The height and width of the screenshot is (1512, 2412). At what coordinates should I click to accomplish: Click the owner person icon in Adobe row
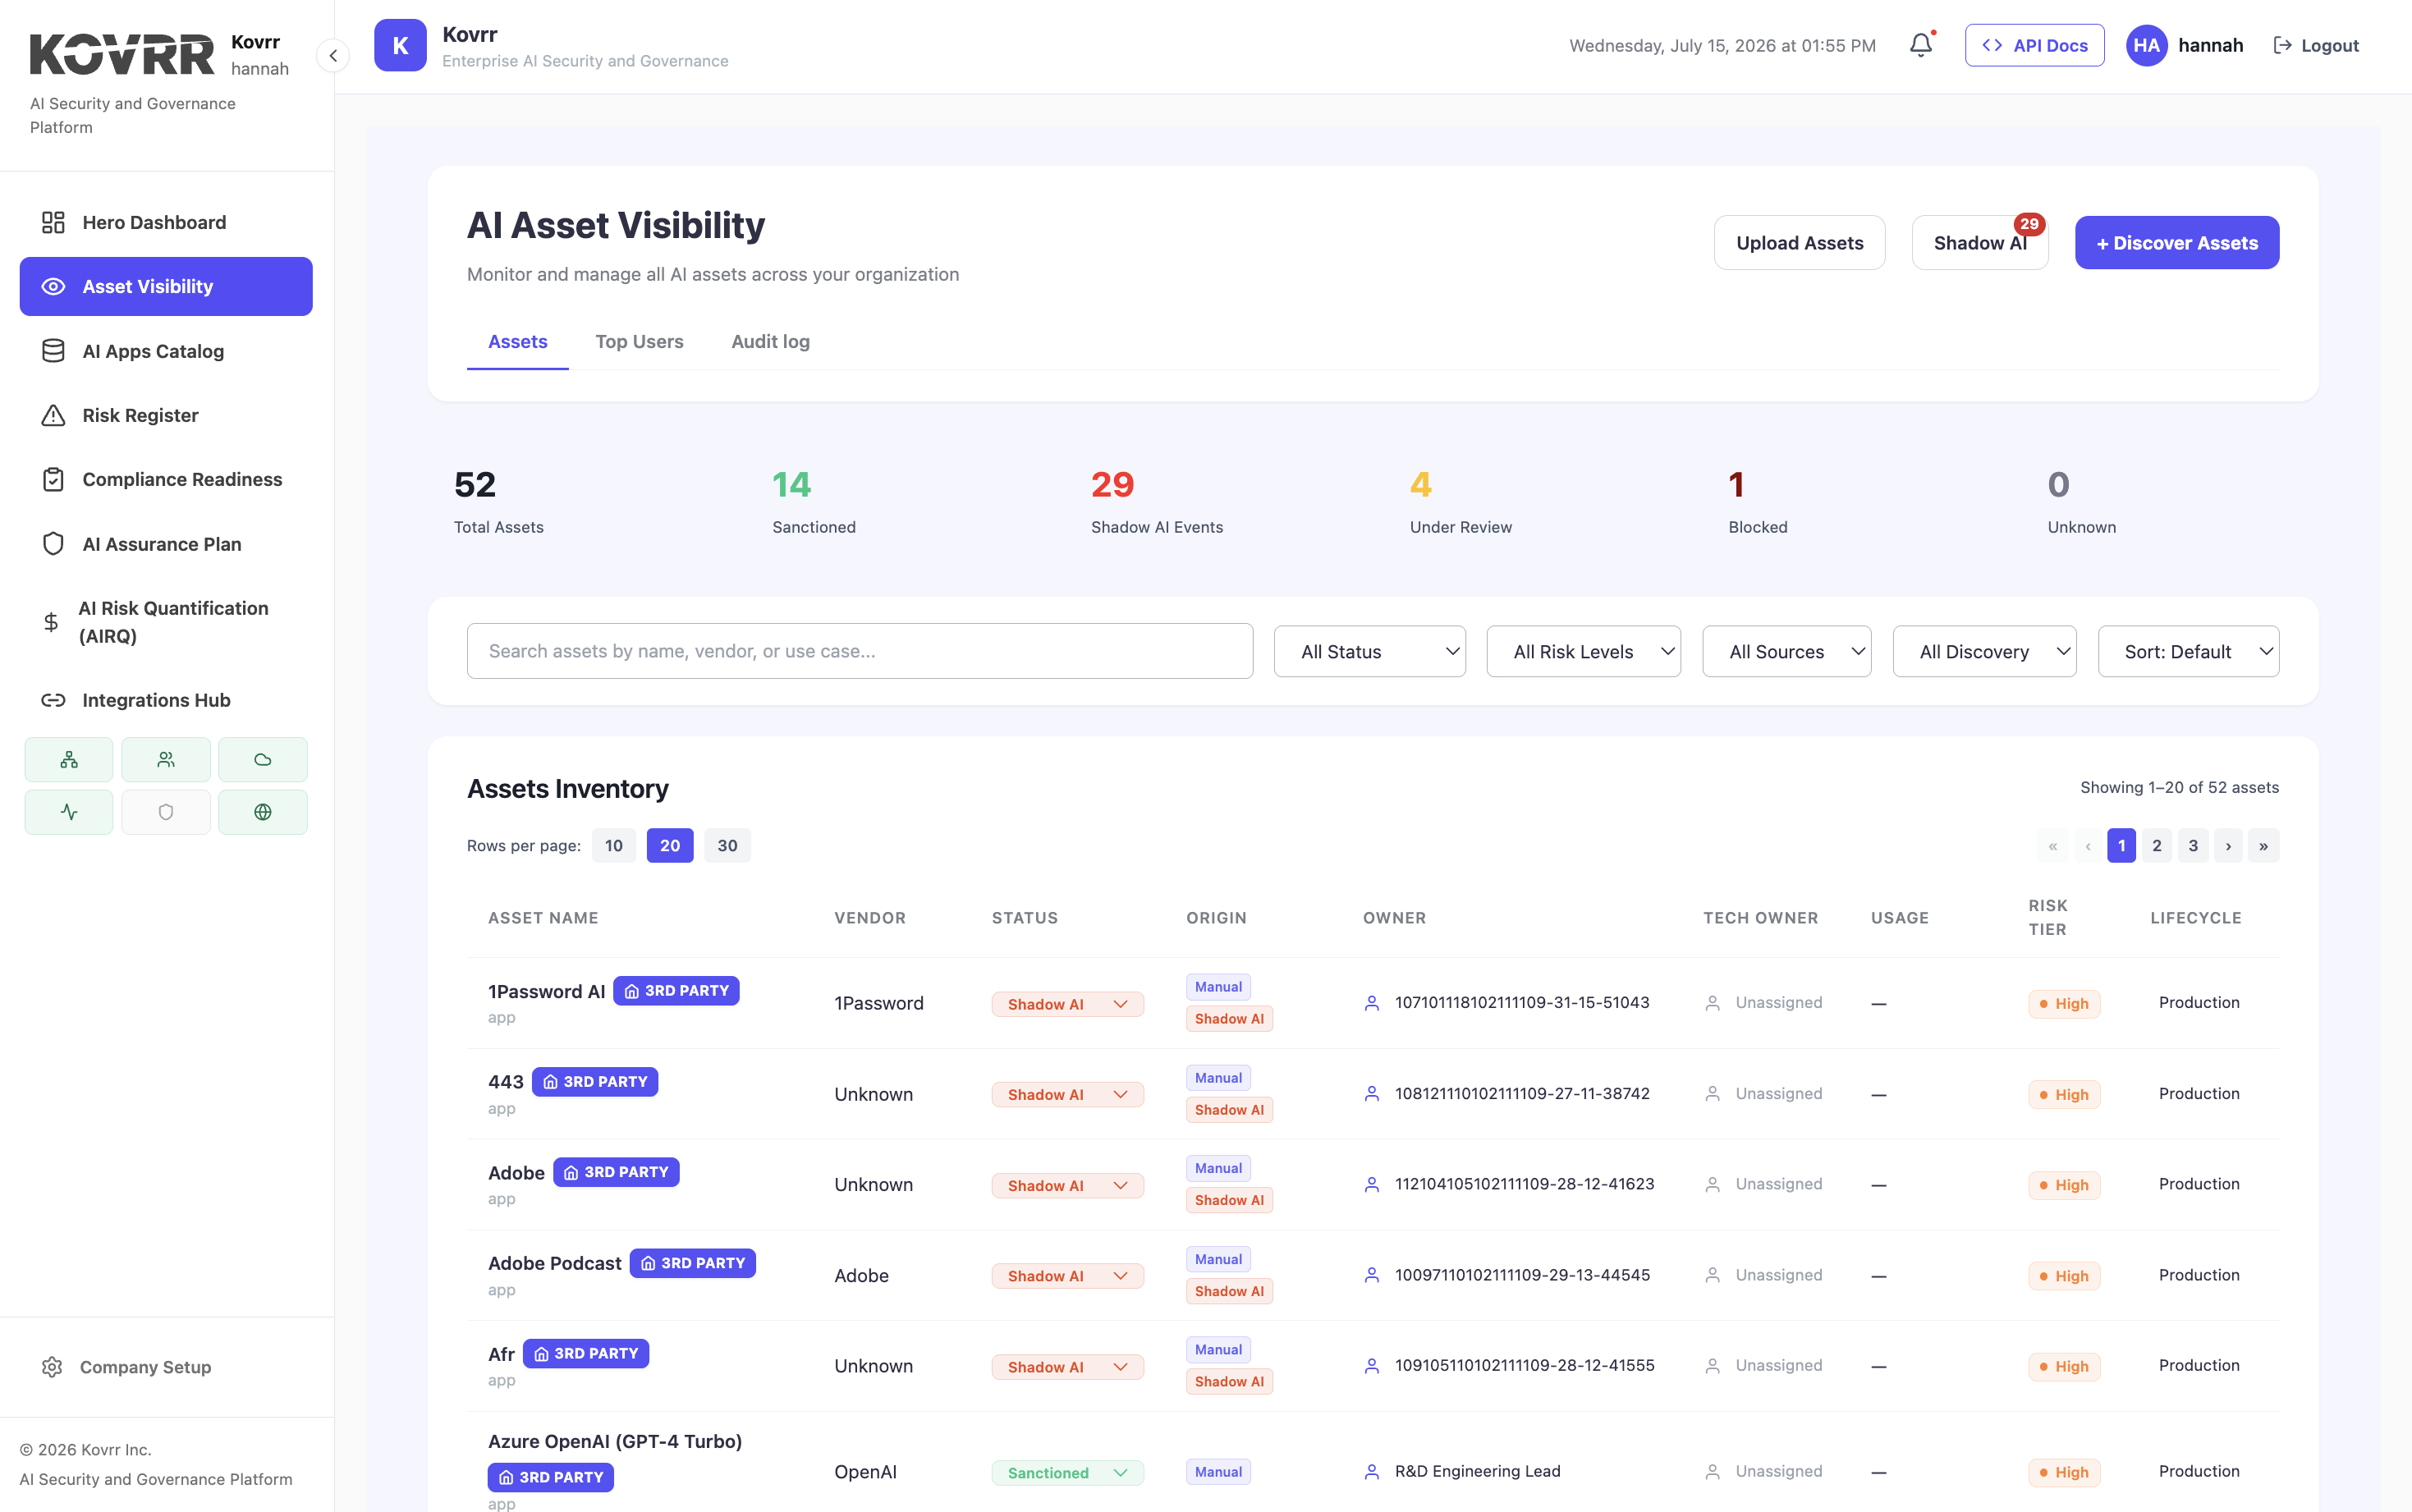1372,1185
